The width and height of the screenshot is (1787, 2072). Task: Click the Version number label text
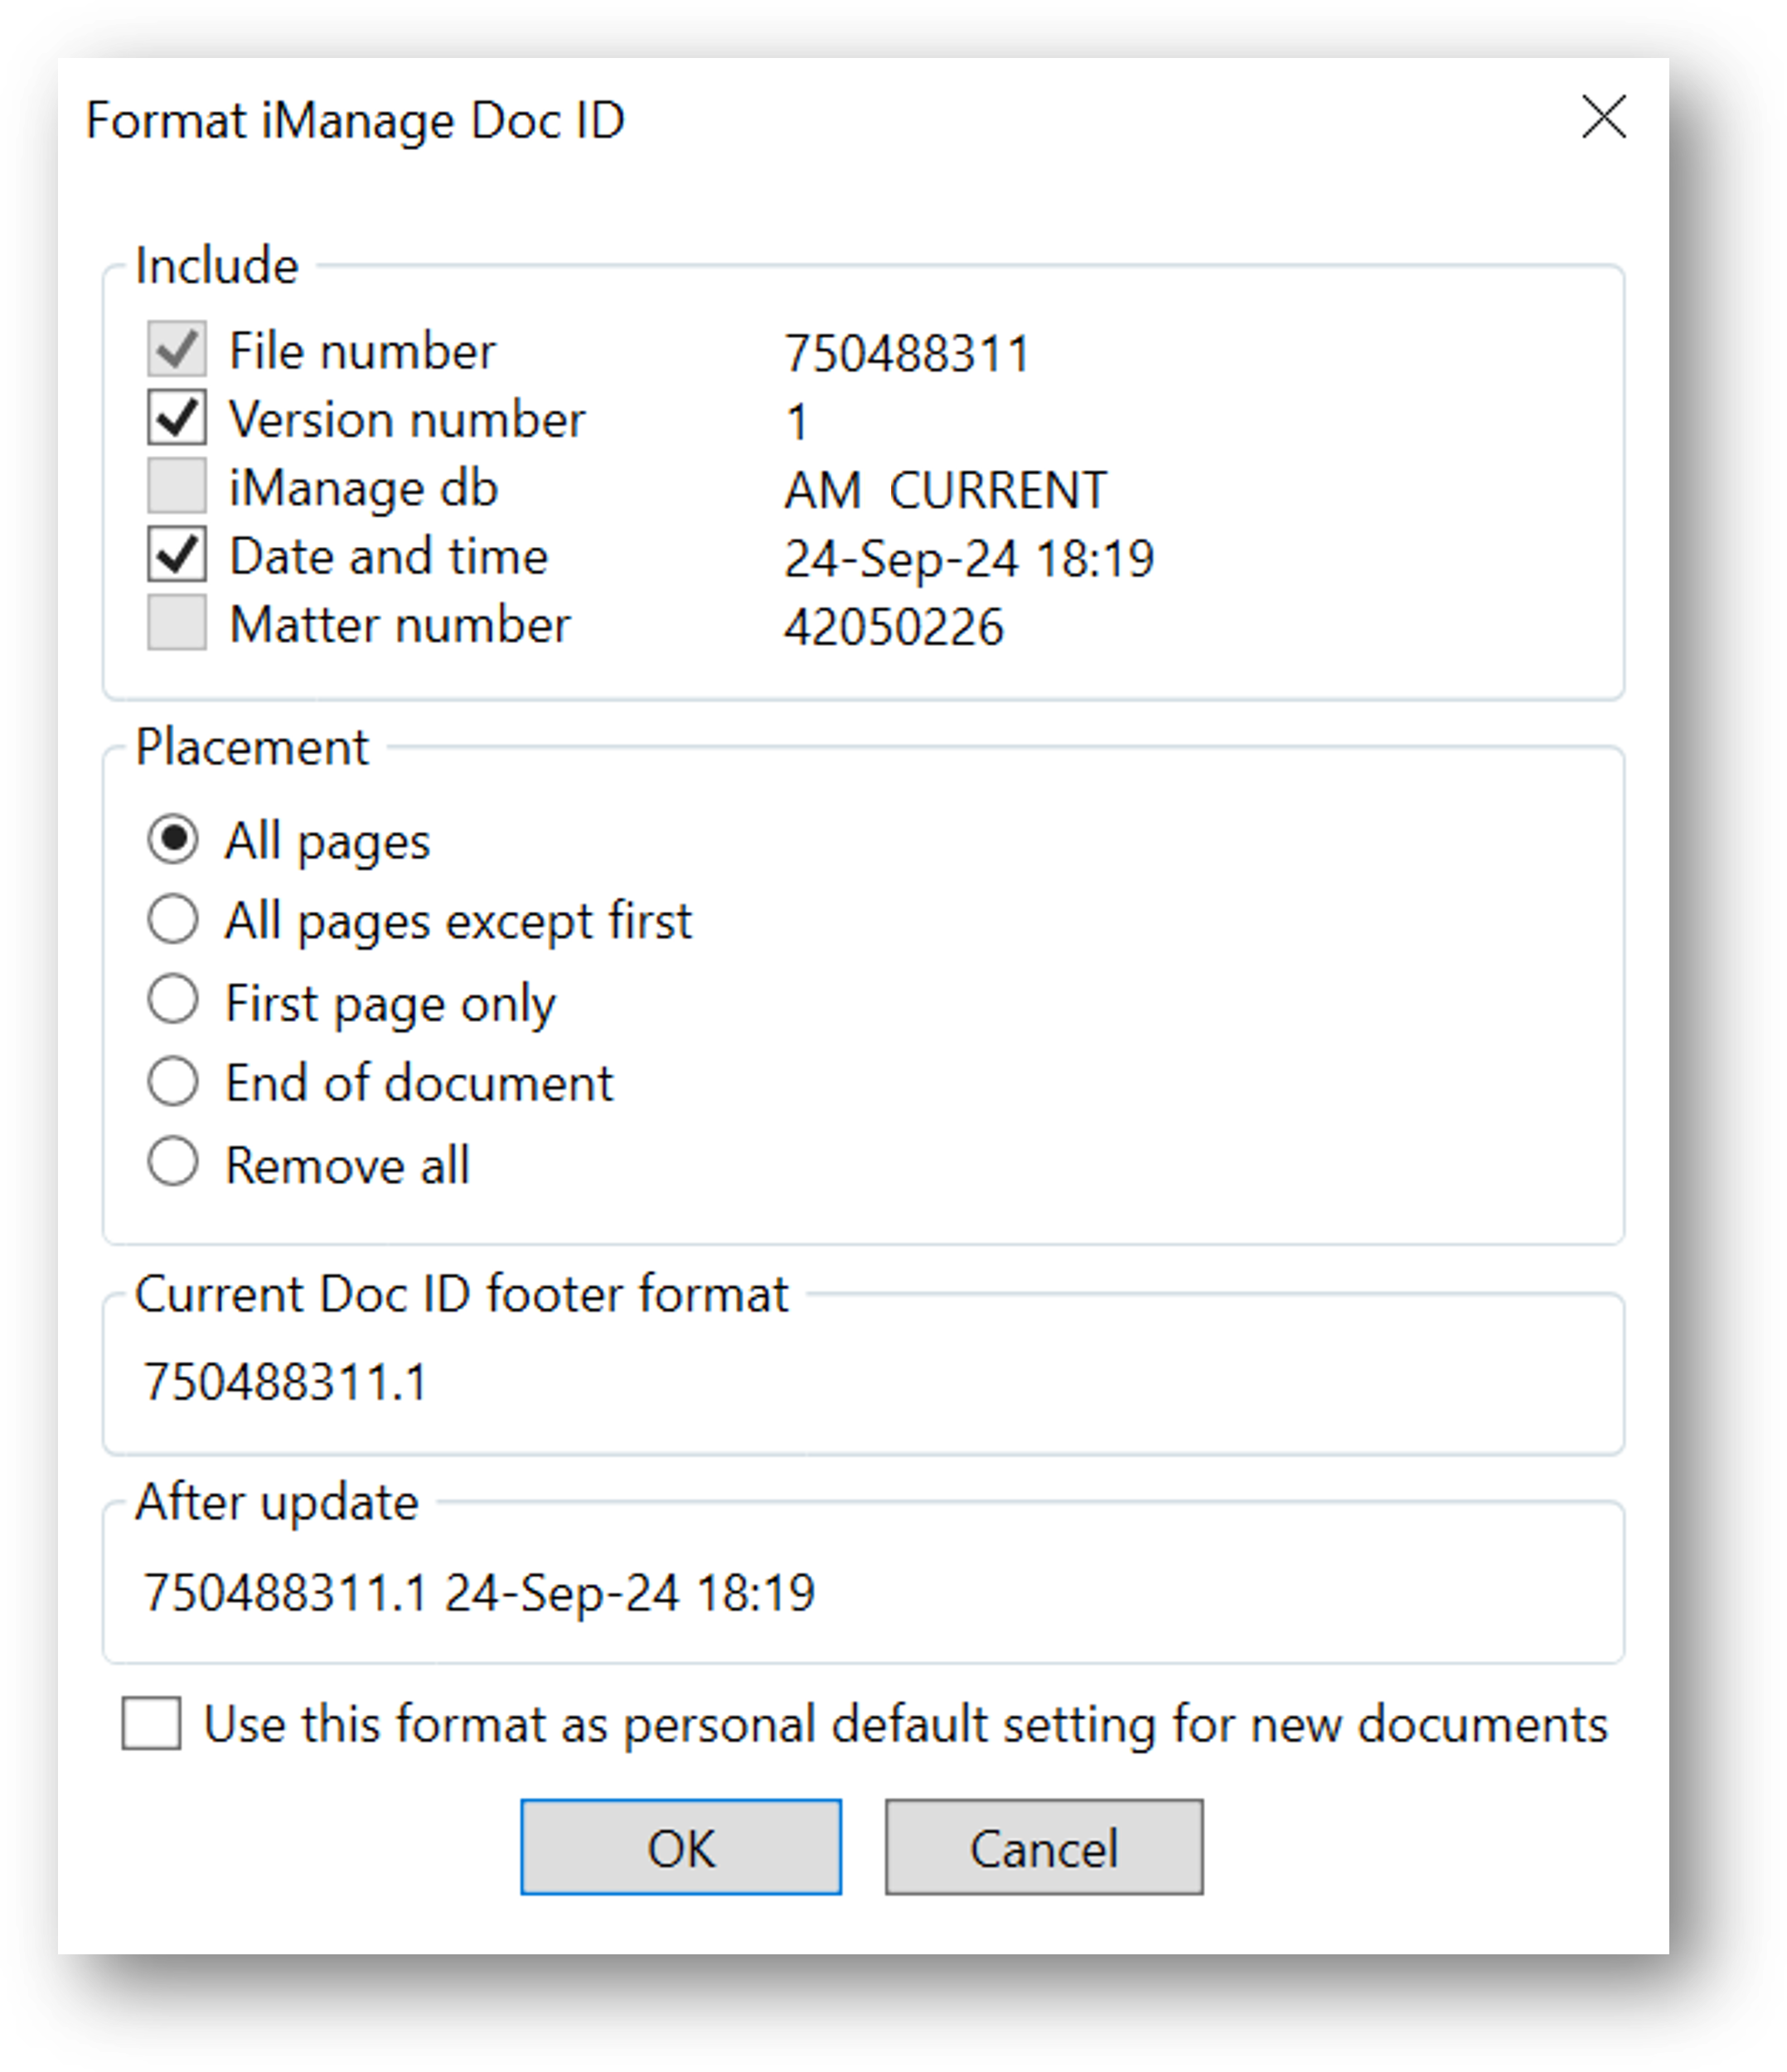pyautogui.click(x=407, y=419)
